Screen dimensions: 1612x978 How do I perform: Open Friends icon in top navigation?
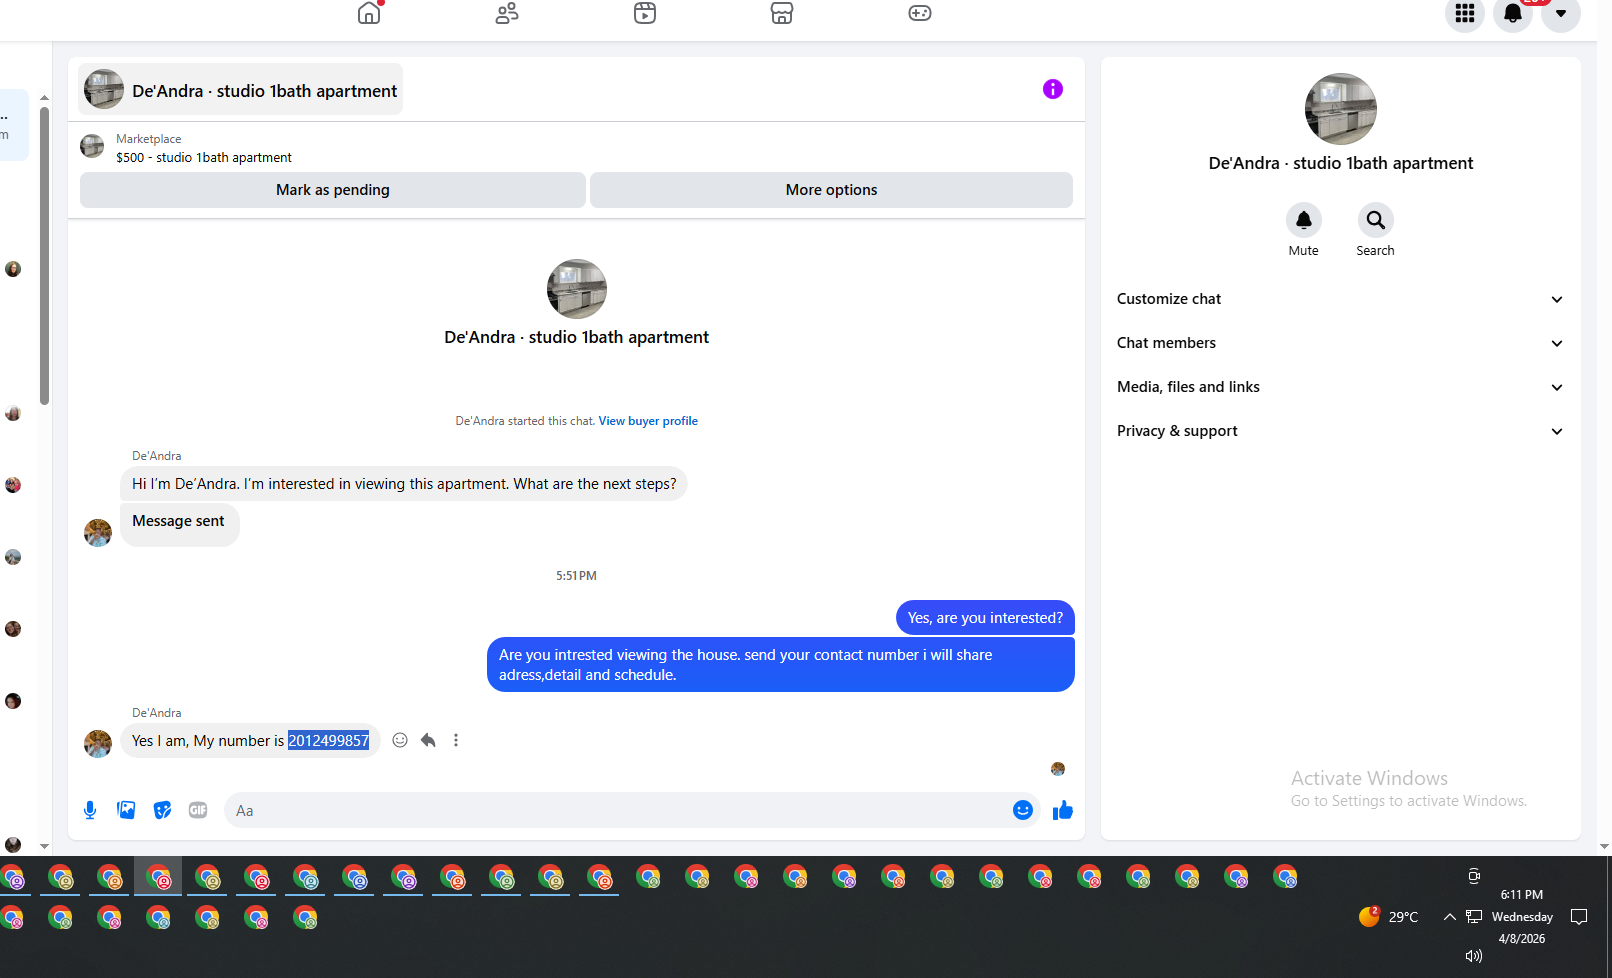[x=507, y=13]
